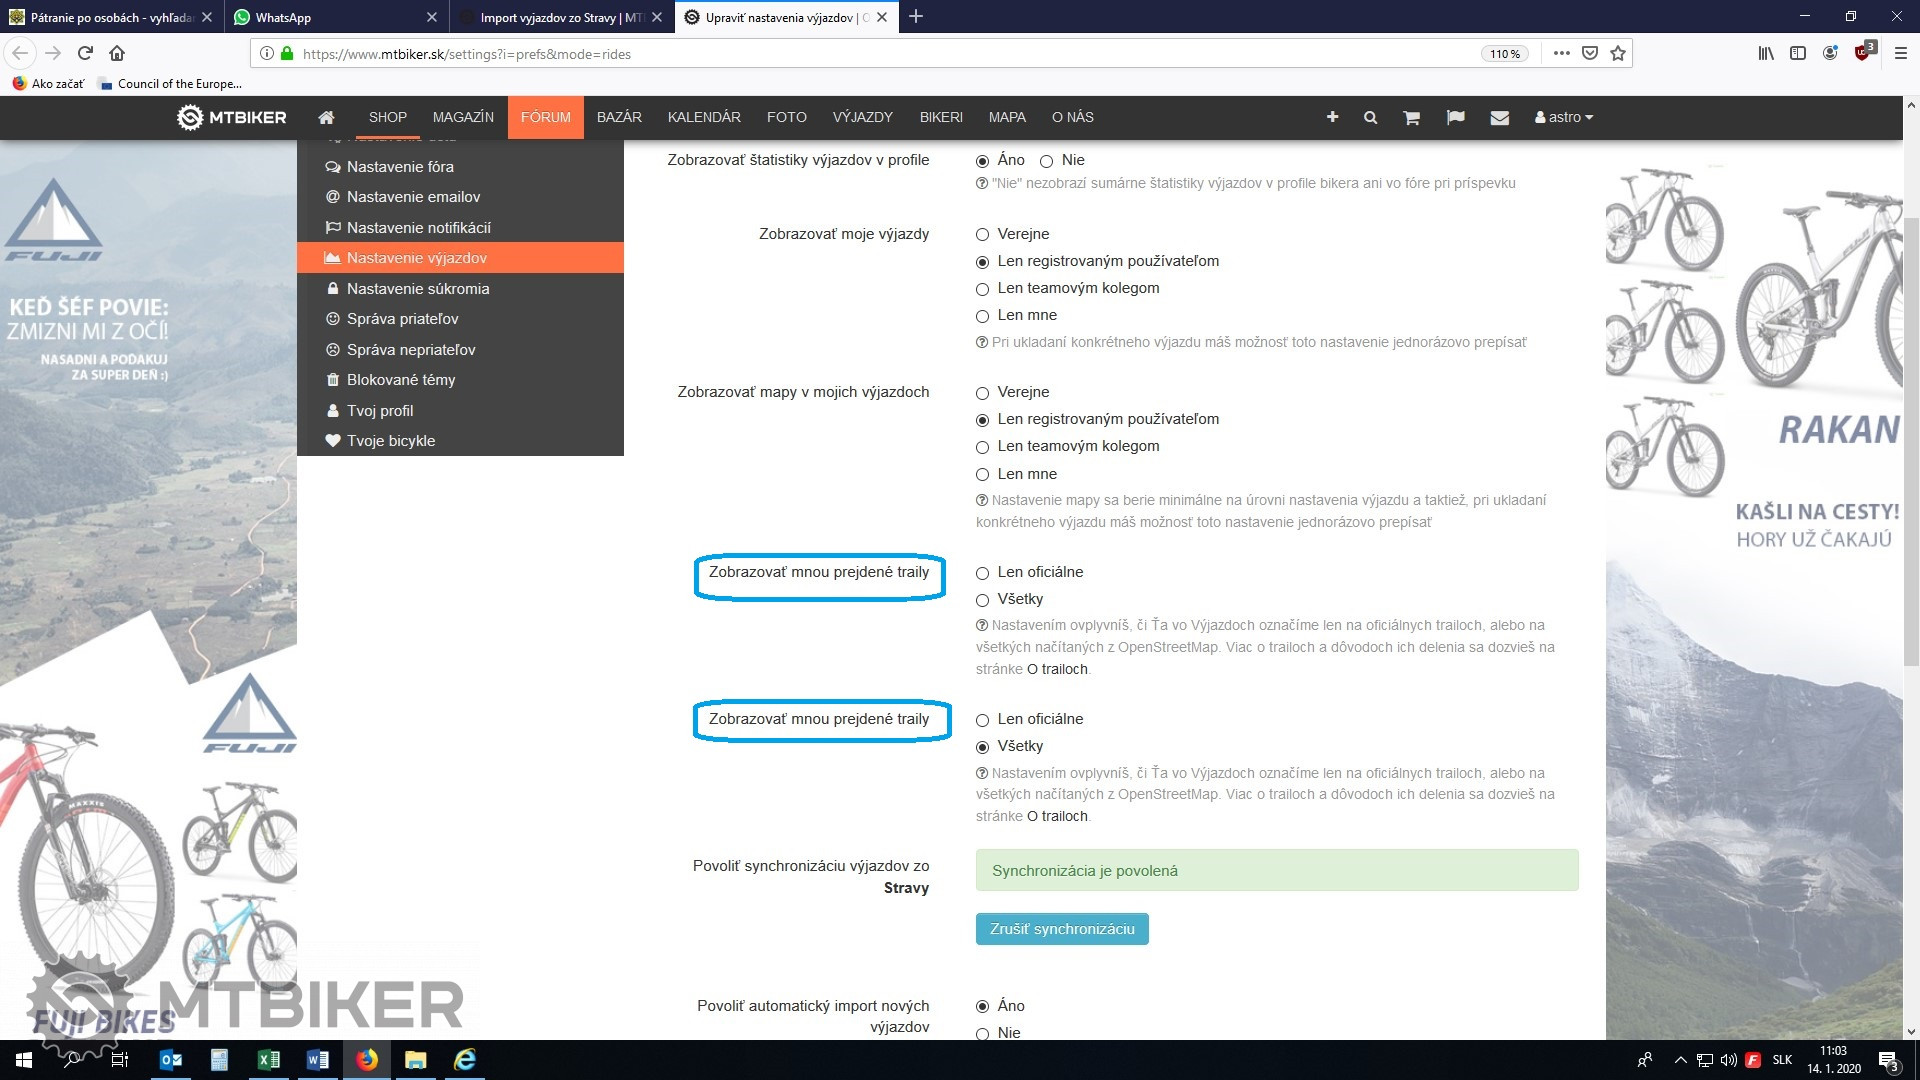Screen dimensions: 1920x1080
Task: Open the shopping cart icon
Action: click(1411, 117)
